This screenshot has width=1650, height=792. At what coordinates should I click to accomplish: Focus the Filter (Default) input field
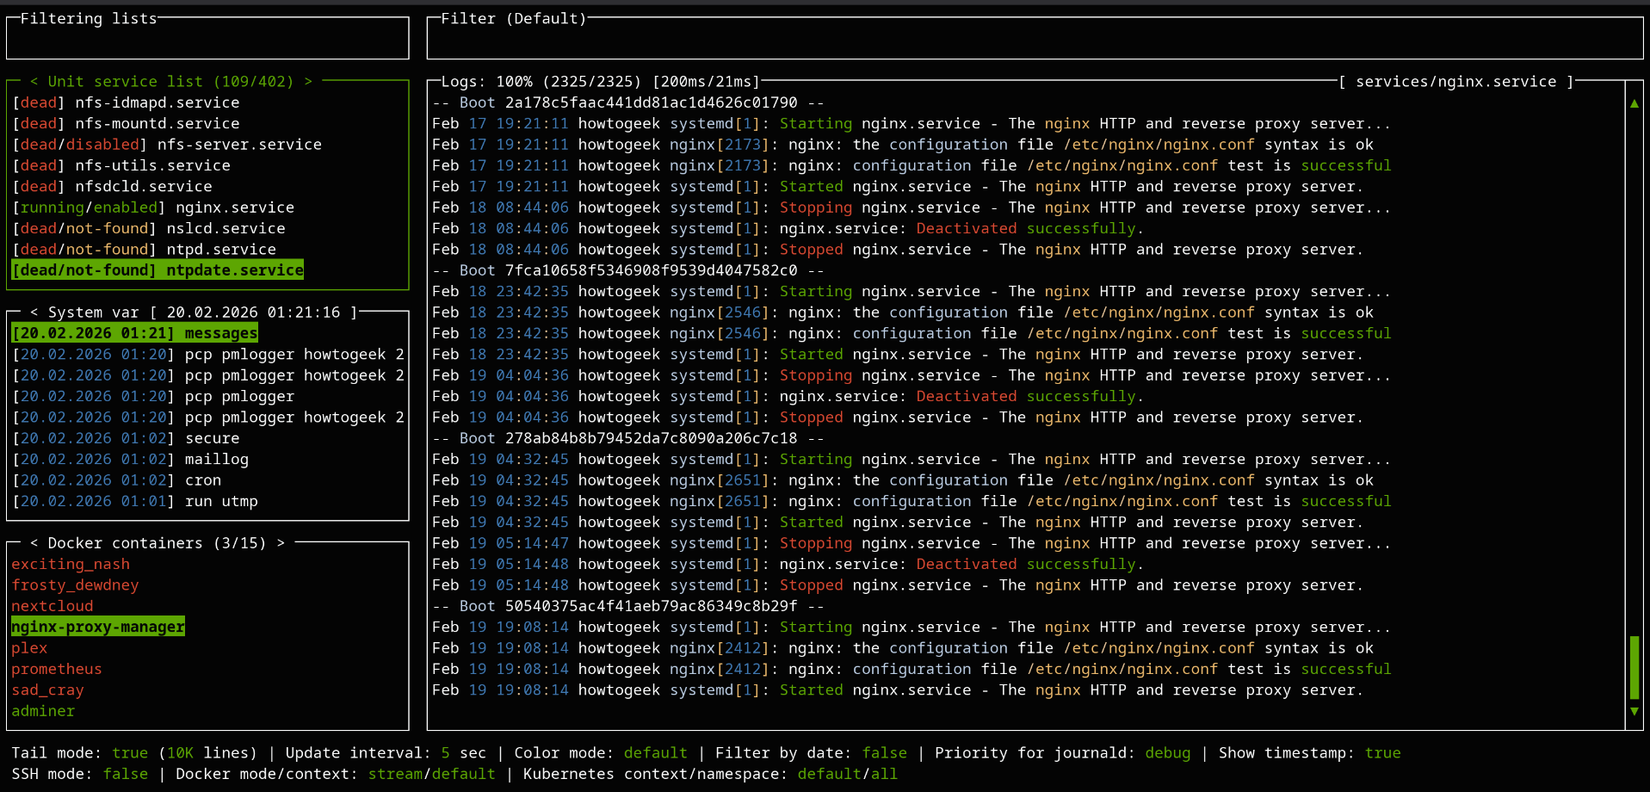click(x=1034, y=40)
